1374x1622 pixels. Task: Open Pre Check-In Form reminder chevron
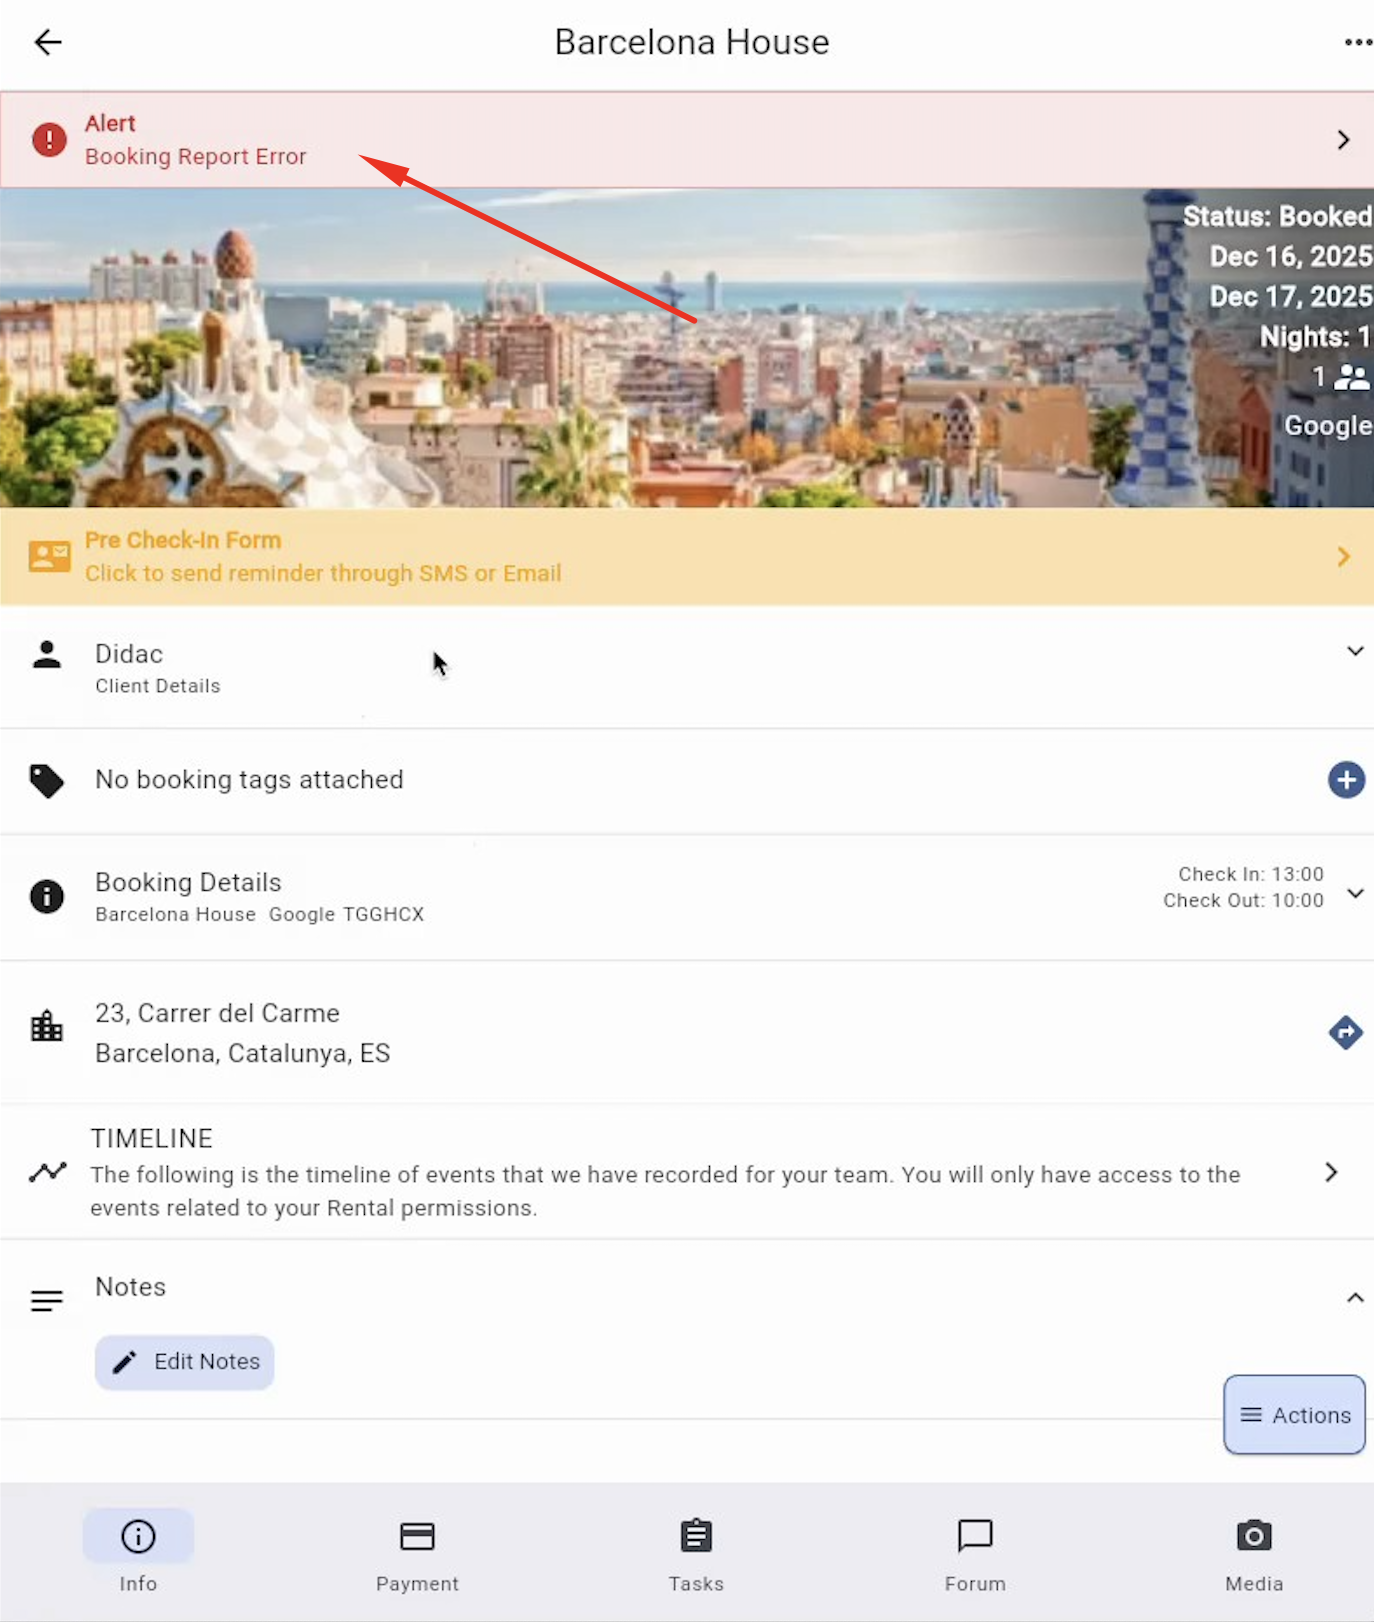(1343, 556)
